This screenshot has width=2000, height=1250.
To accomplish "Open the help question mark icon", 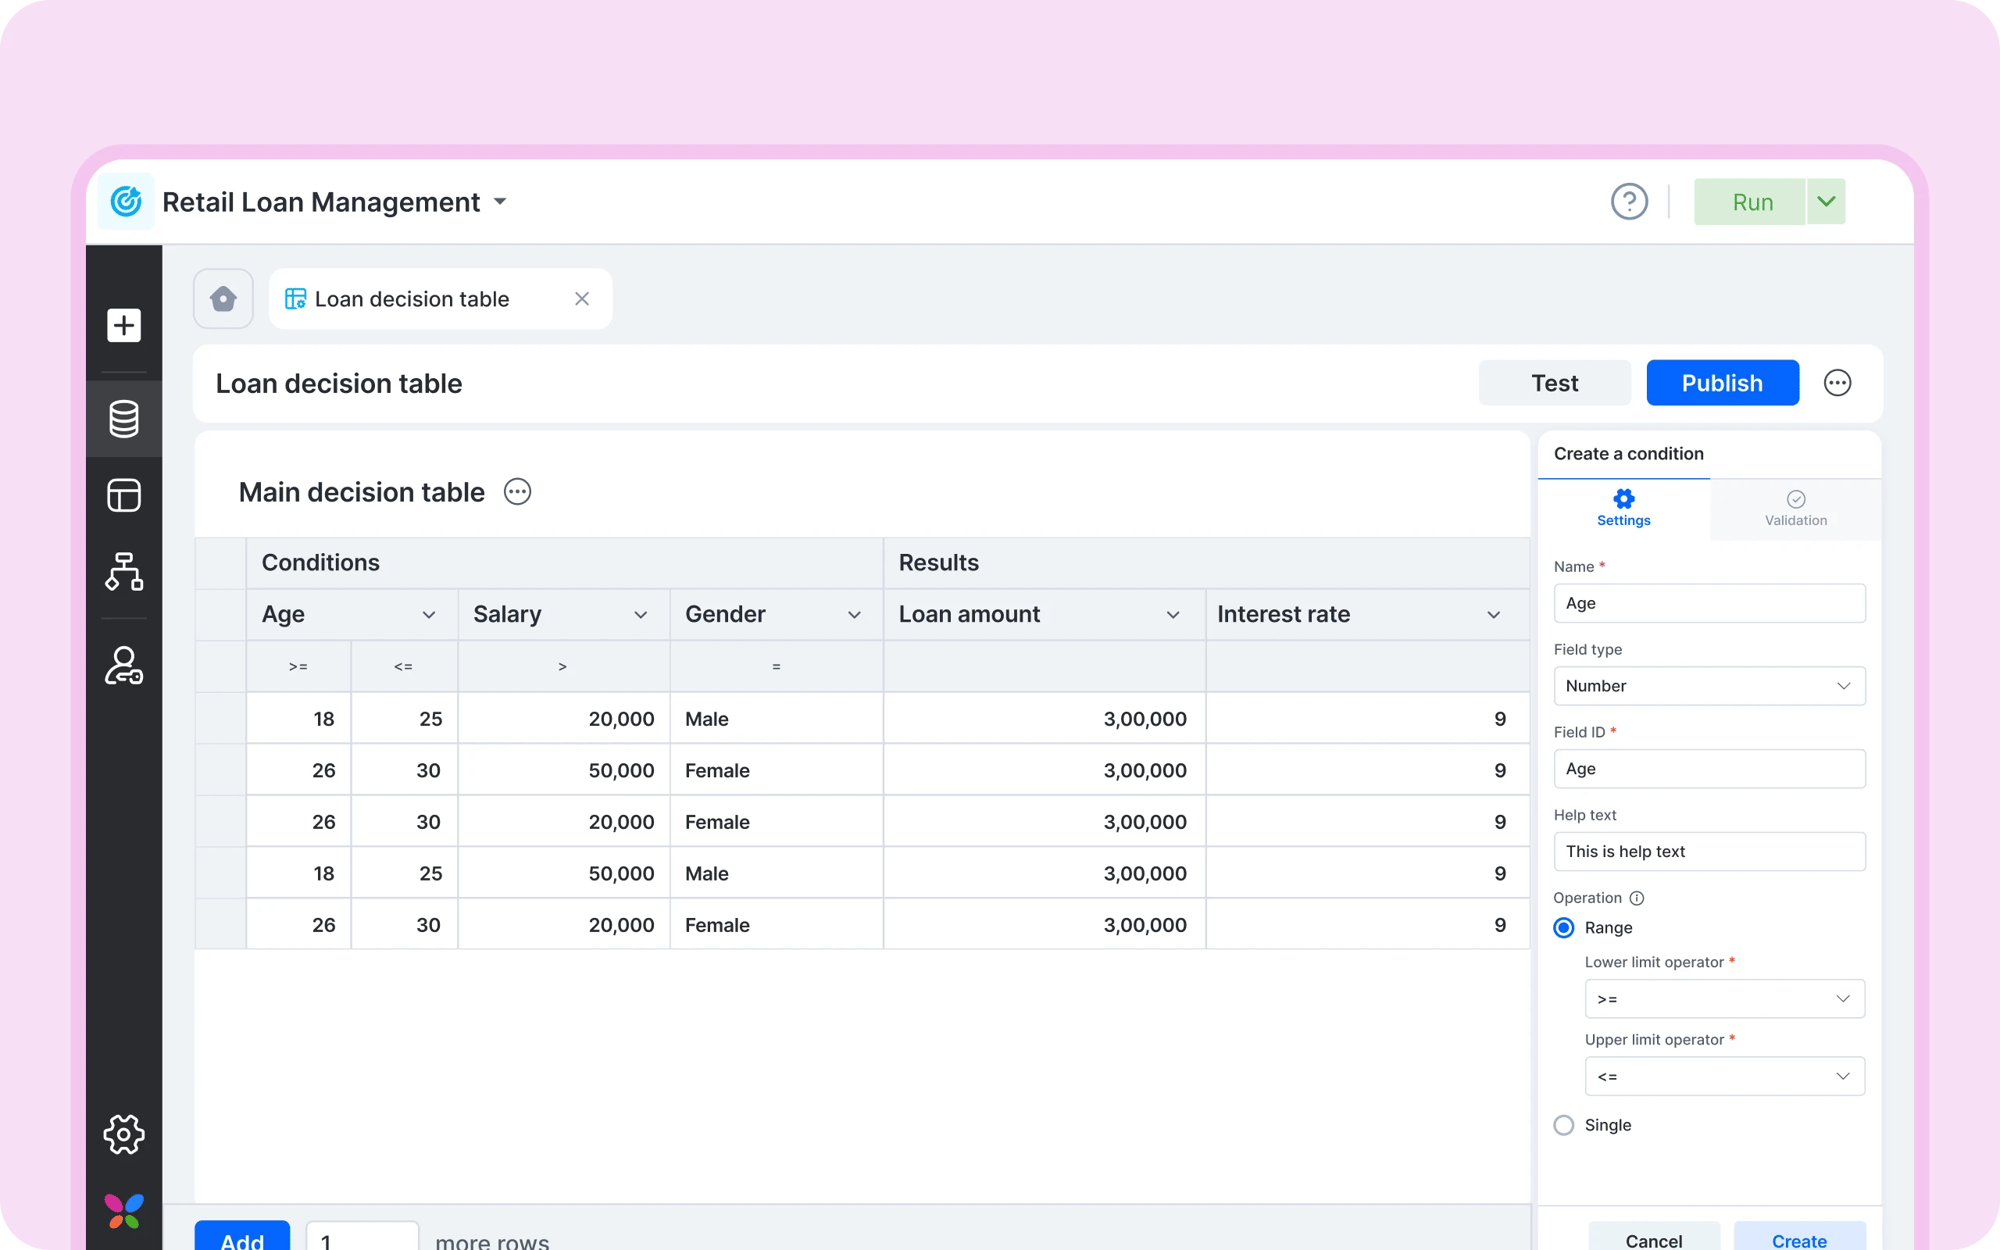I will 1629,202.
